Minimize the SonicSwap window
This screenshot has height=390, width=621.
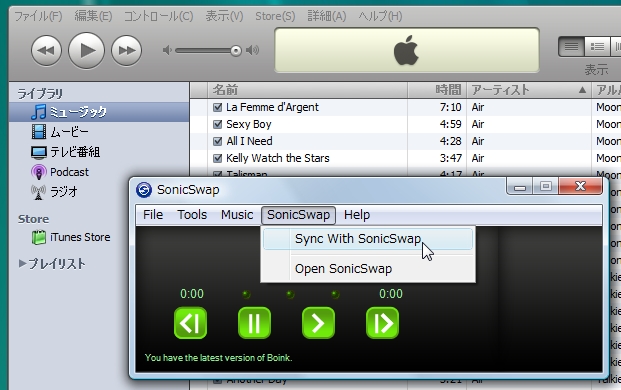(x=520, y=186)
